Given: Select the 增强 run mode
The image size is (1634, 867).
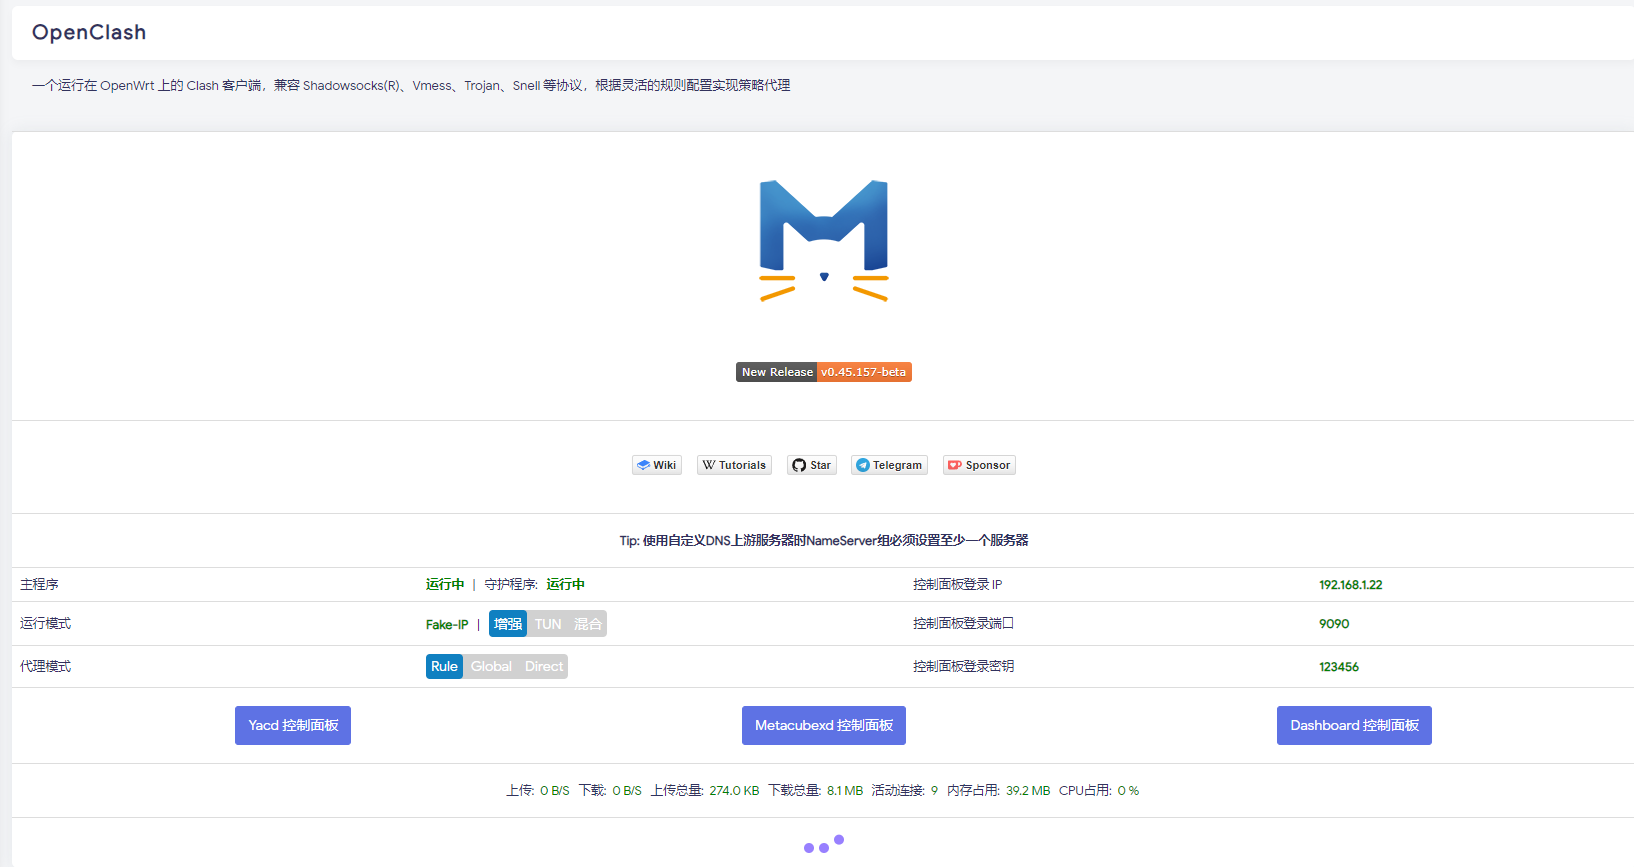Looking at the screenshot, I should 508,624.
